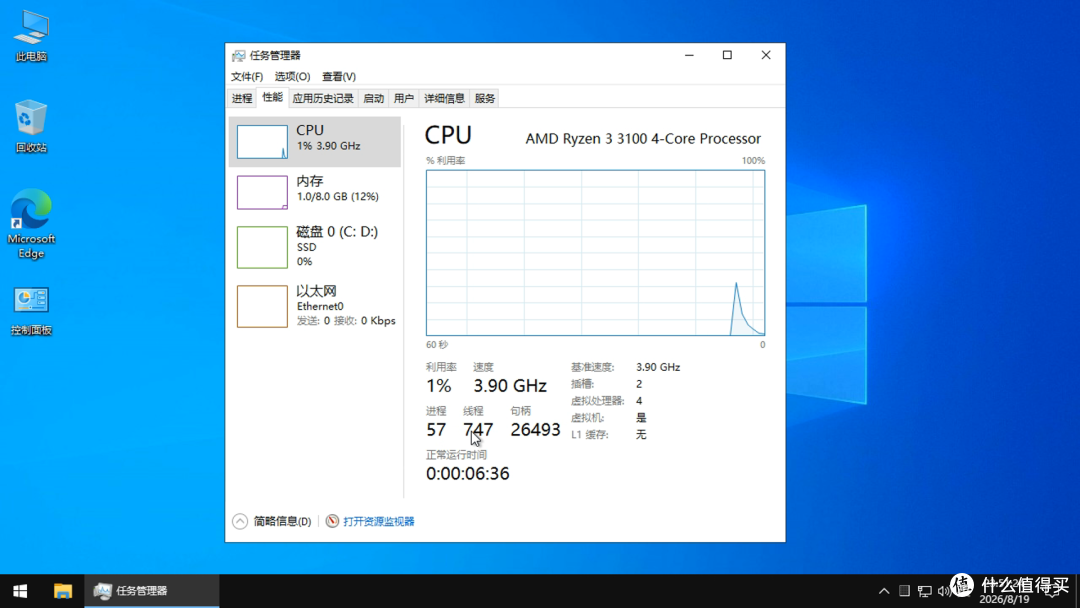This screenshot has height=608, width=1080.
Task: Switch to the 应用历史记录 tab
Action: pos(323,98)
